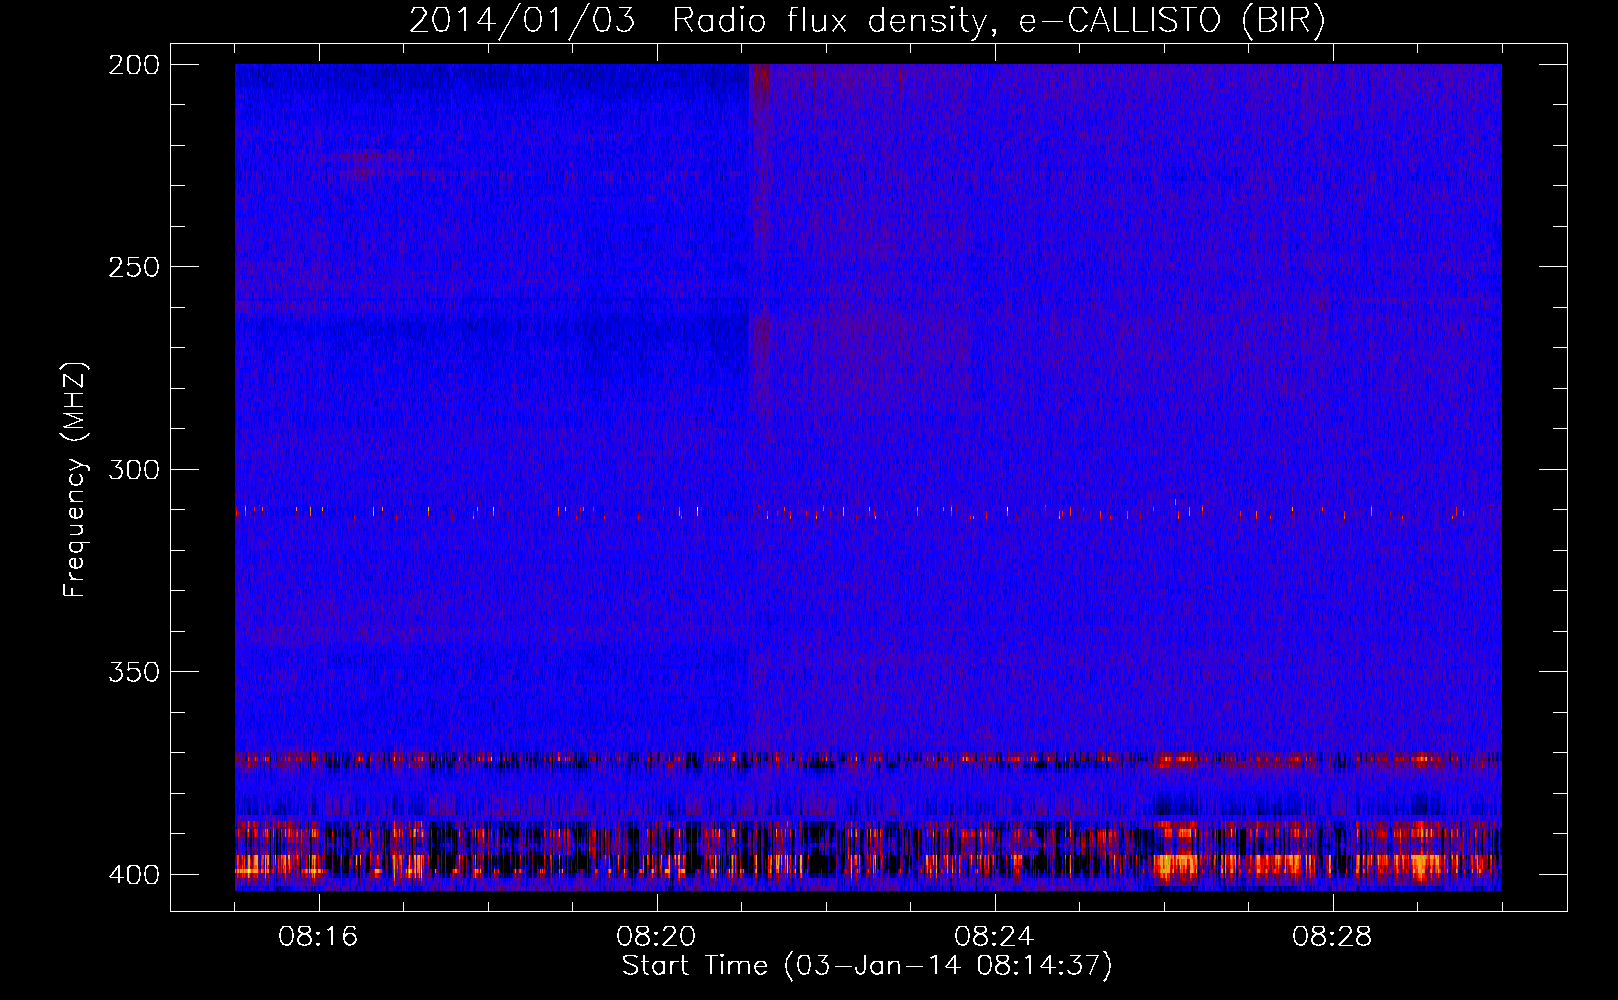Click the plot title '2014/01/03 Radio flux density'
This screenshot has width=1618, height=1000.
click(x=867, y=20)
